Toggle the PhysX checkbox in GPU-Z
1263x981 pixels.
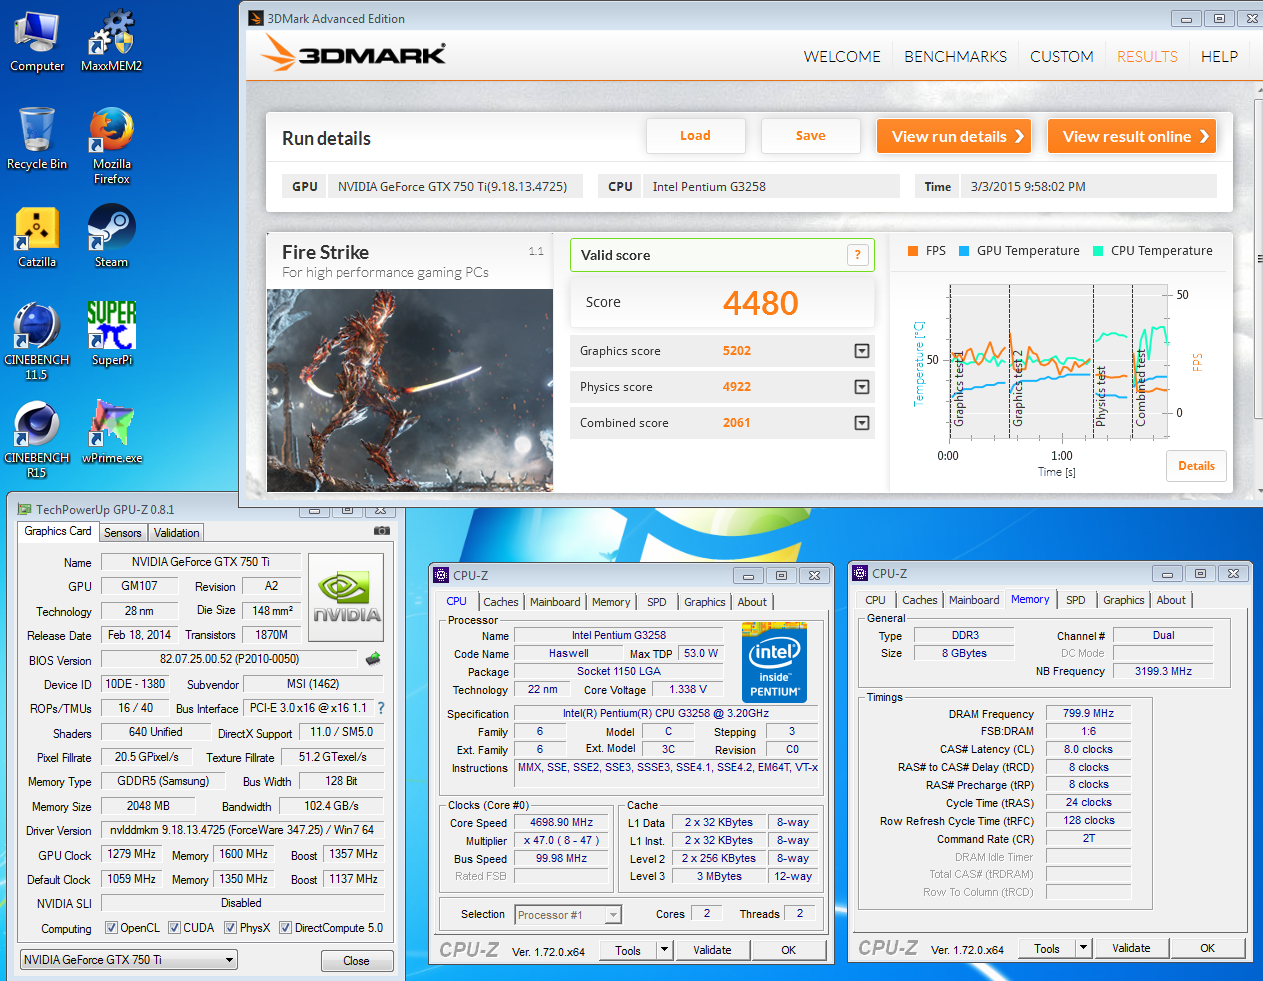[230, 928]
